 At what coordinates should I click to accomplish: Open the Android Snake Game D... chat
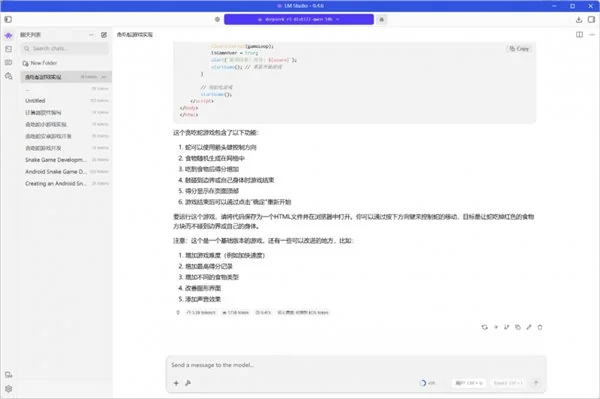pyautogui.click(x=66, y=172)
